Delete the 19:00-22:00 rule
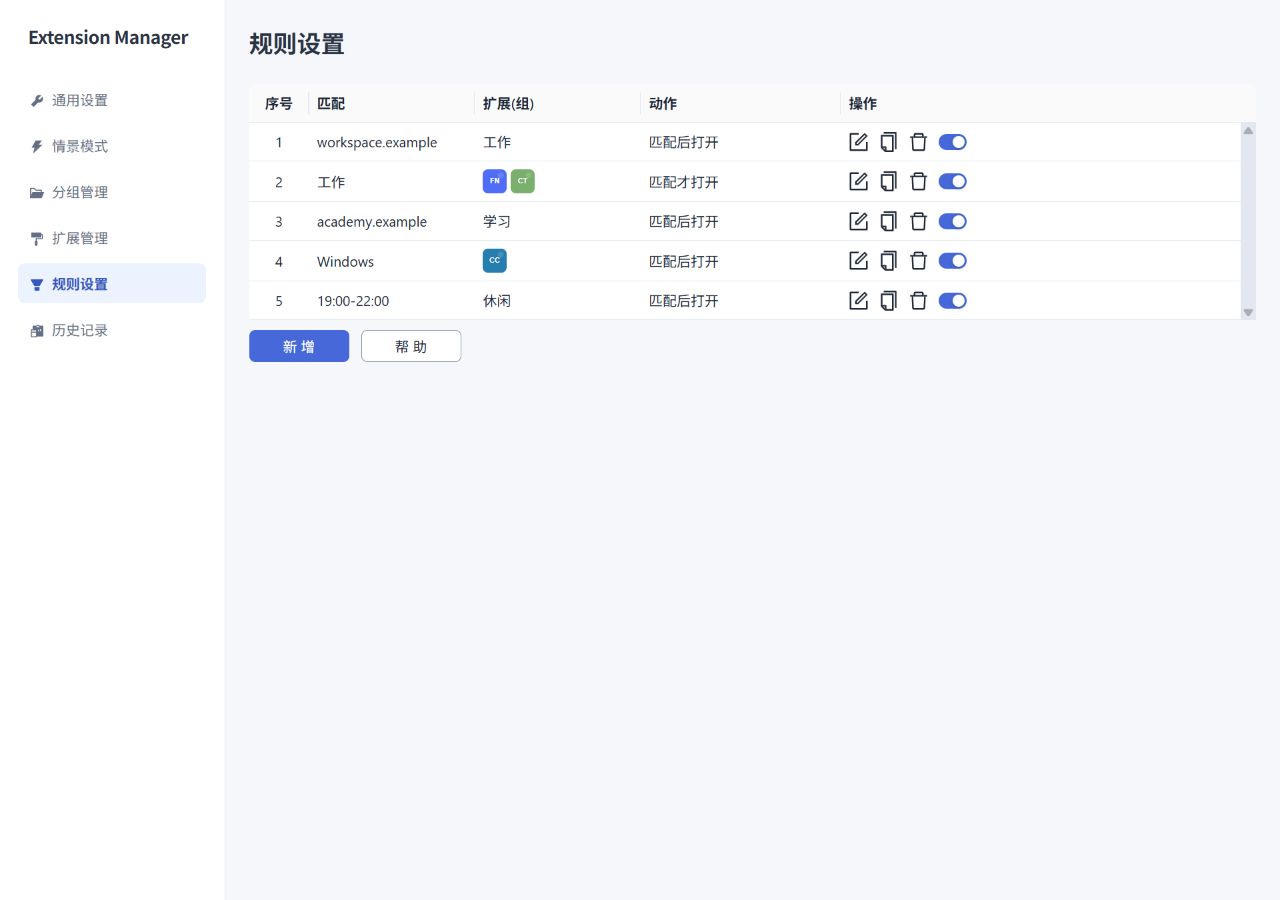 point(918,300)
